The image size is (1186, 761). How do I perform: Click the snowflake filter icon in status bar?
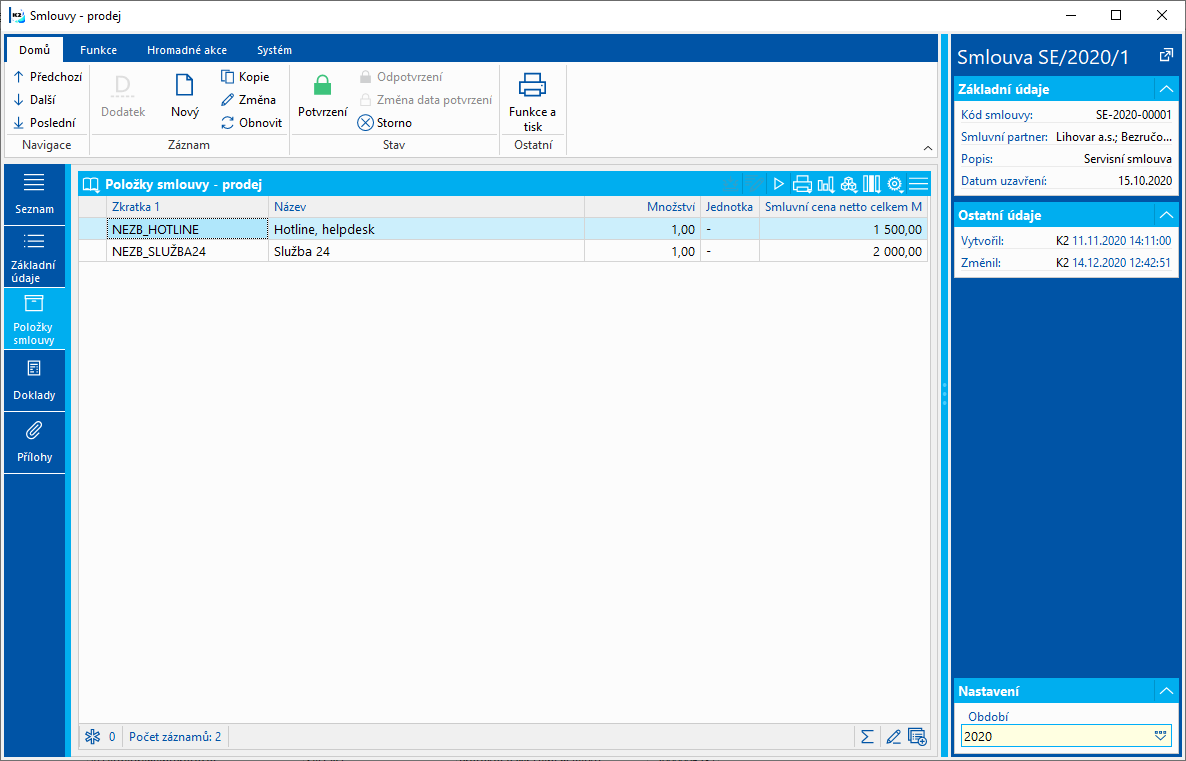pyautogui.click(x=92, y=736)
